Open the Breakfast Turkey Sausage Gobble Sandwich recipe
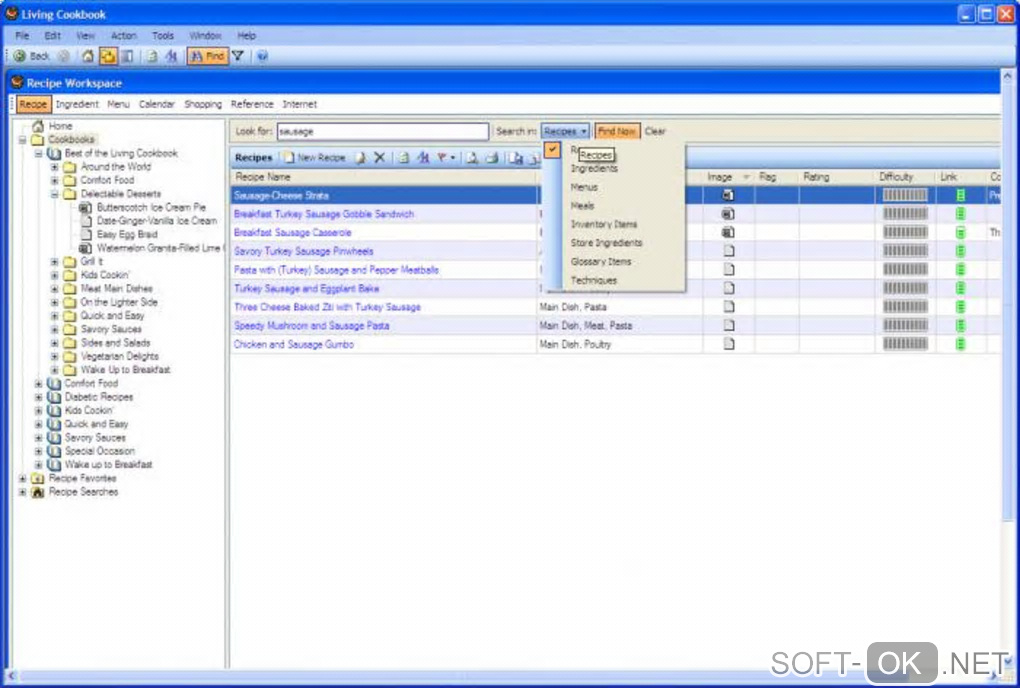This screenshot has width=1020, height=688. pyautogui.click(x=324, y=214)
